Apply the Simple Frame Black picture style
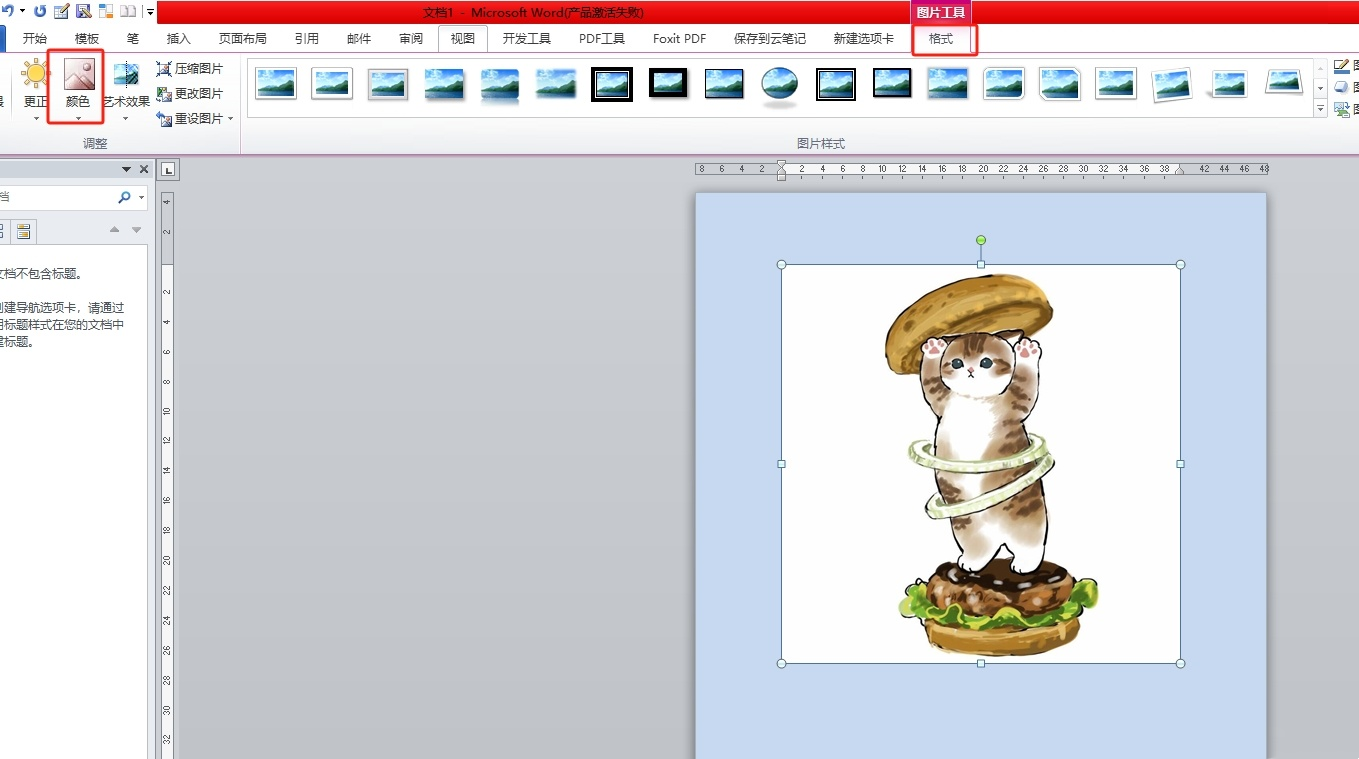 724,84
